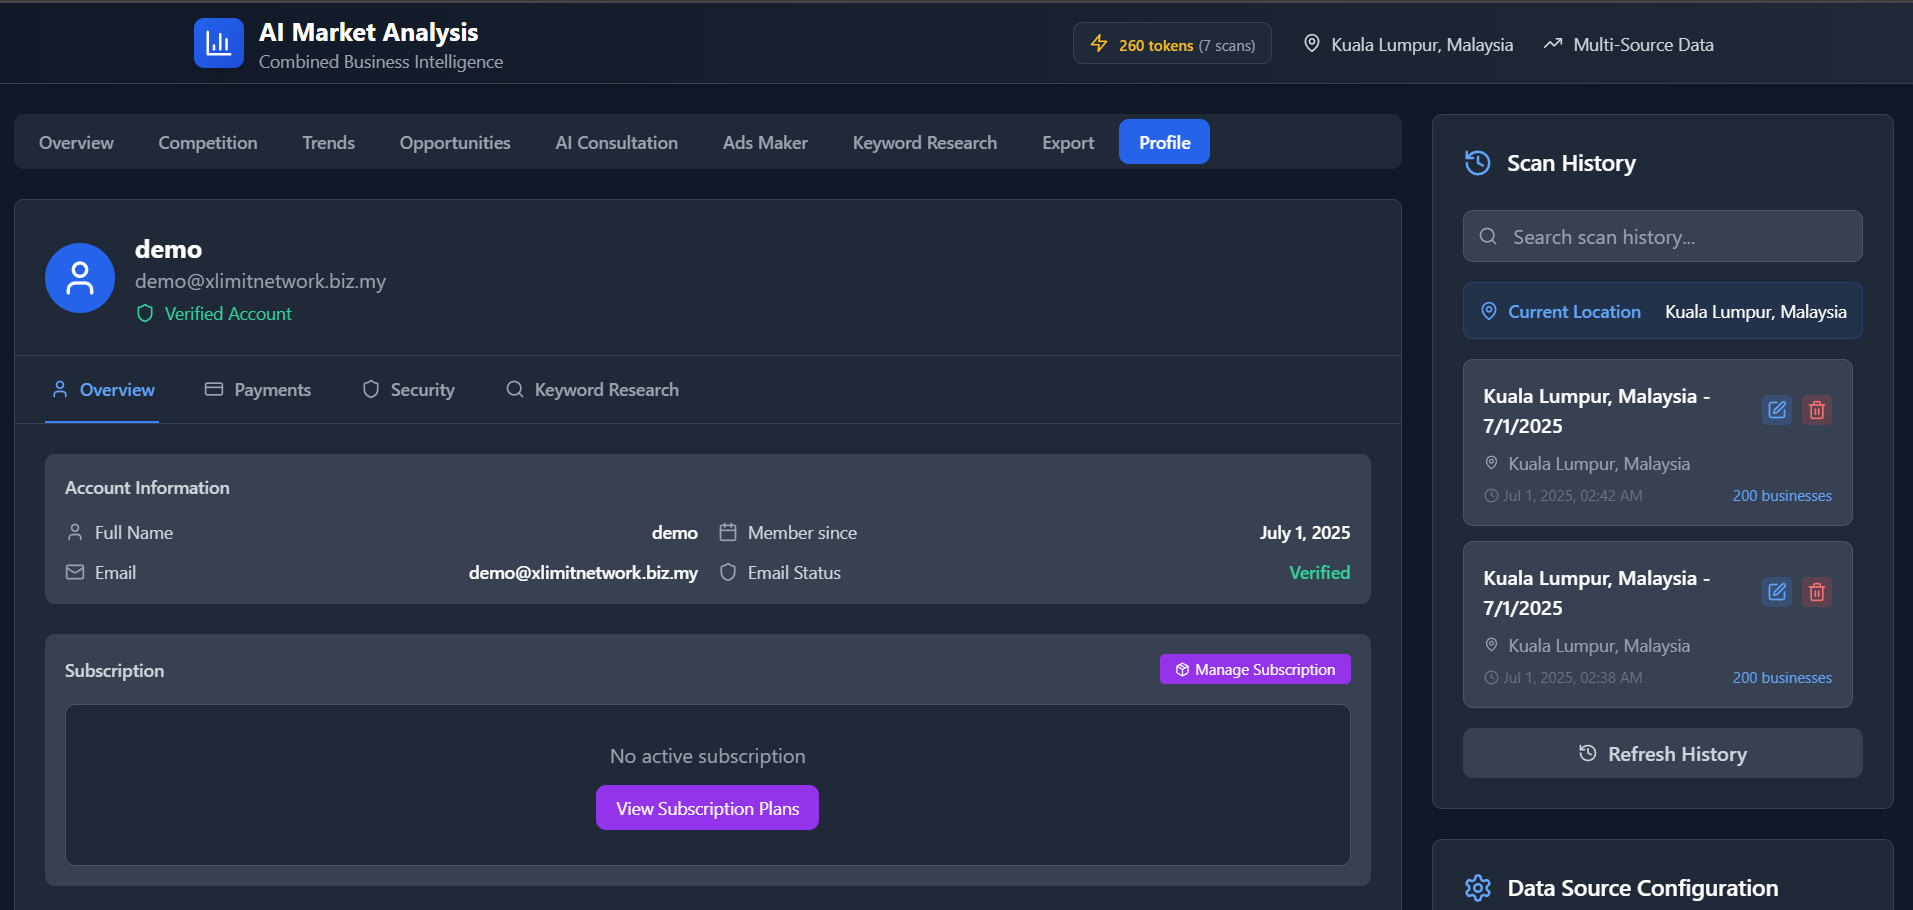Screen dimensions: 1913x910
Task: Click View Subscription Plans
Action: [x=707, y=808]
